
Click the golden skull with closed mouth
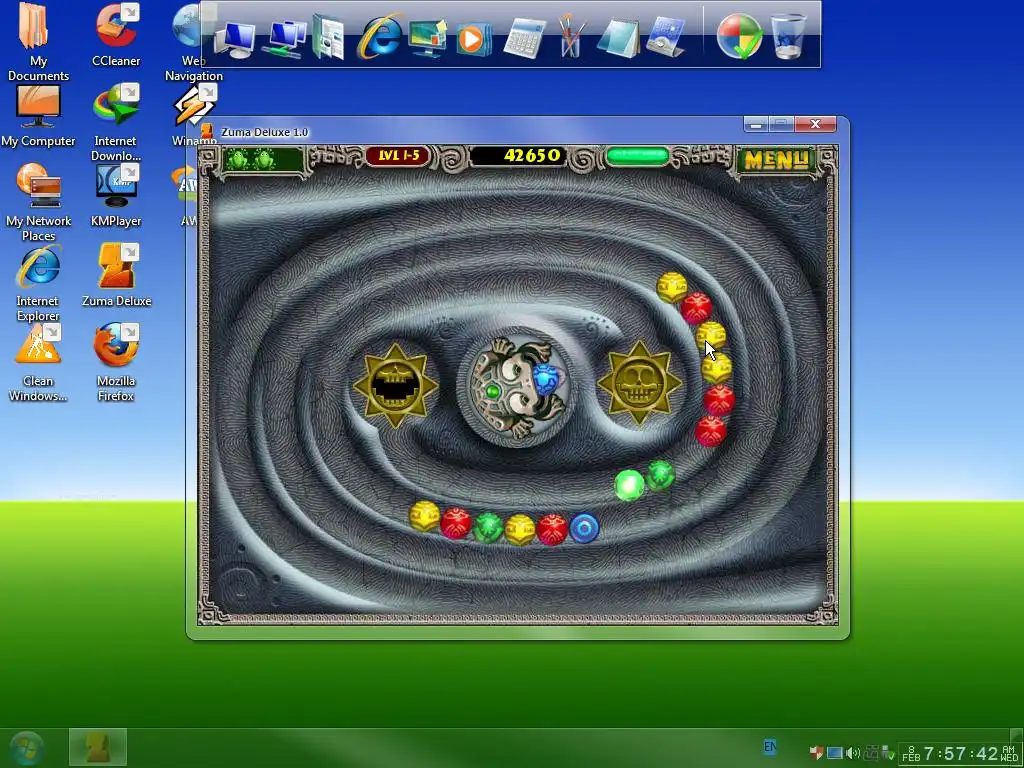tap(639, 383)
